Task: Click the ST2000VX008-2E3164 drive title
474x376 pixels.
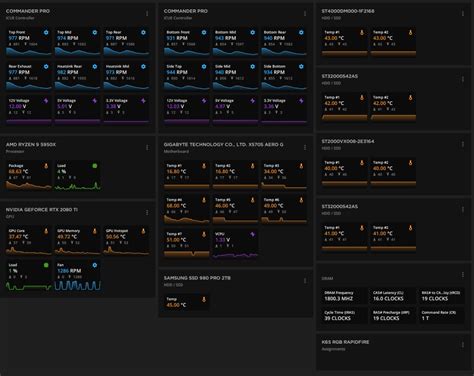Action: (348, 141)
